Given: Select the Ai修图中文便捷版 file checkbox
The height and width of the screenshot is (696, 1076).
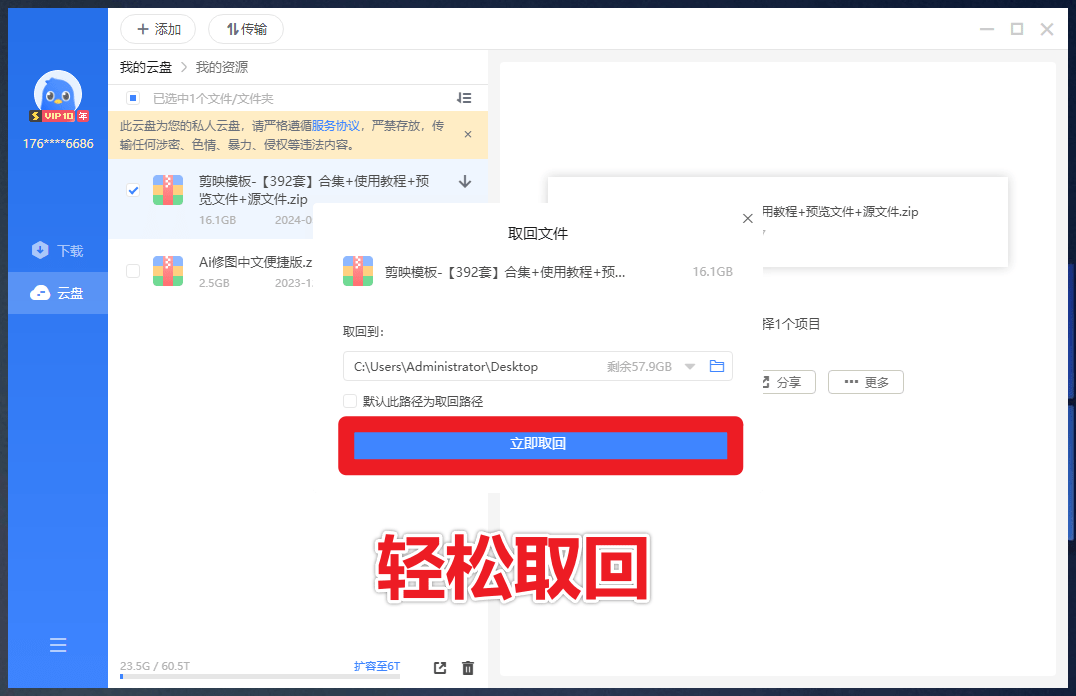Looking at the screenshot, I should click(132, 270).
